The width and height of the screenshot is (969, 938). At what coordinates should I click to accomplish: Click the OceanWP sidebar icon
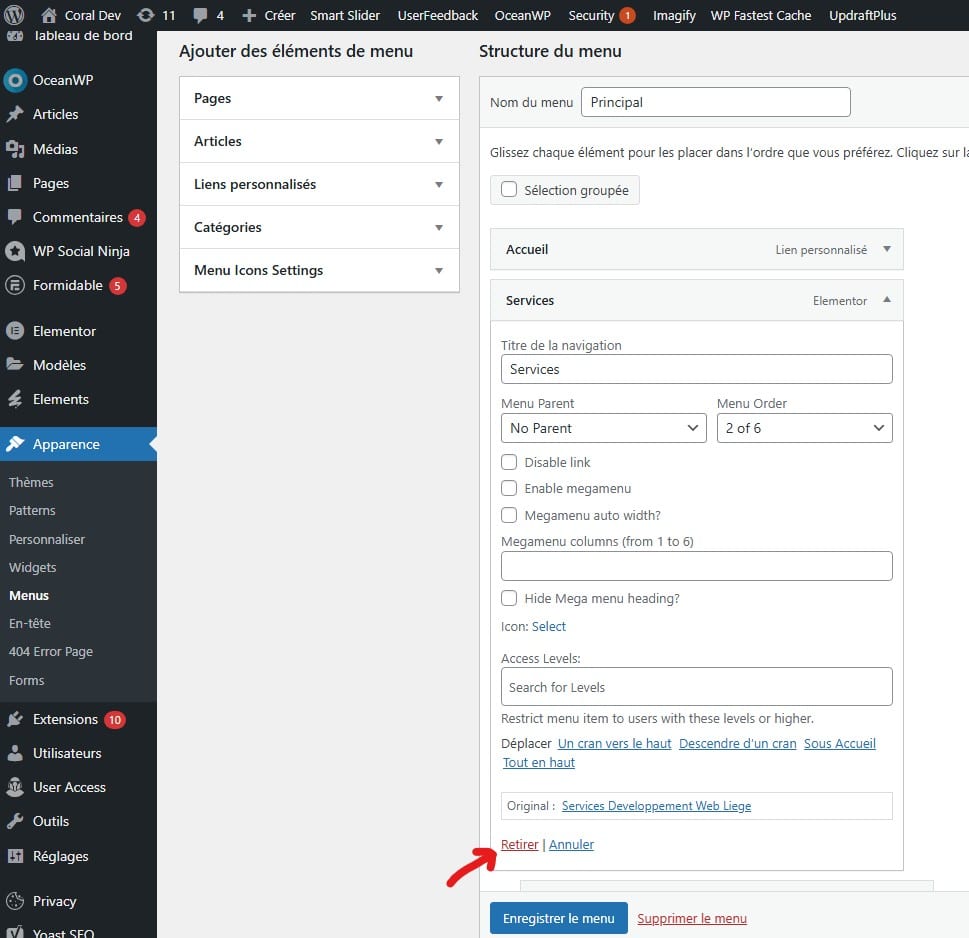(15, 80)
